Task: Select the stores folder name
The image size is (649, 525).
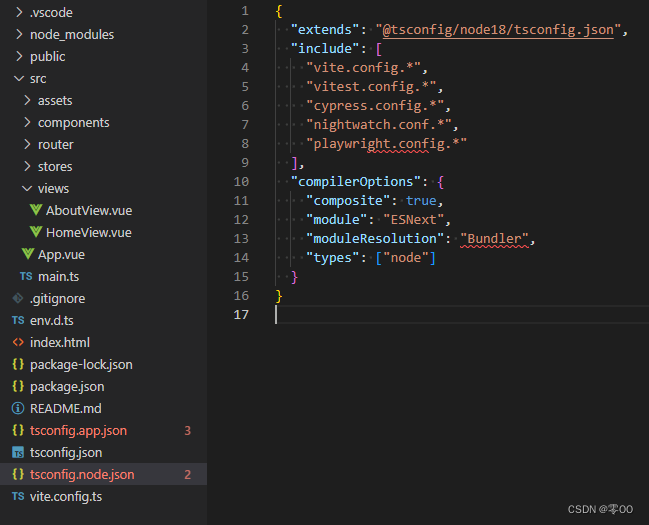Action: (55, 166)
